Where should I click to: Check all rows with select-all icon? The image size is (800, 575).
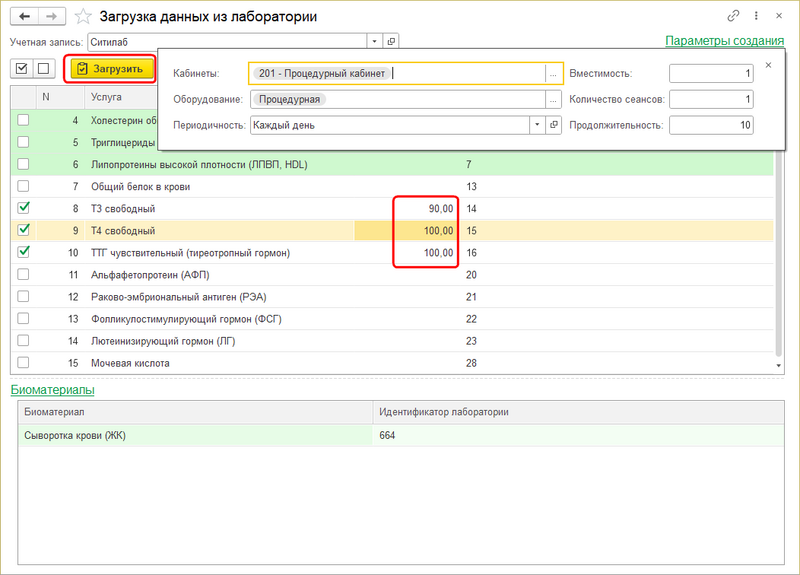(x=22, y=68)
